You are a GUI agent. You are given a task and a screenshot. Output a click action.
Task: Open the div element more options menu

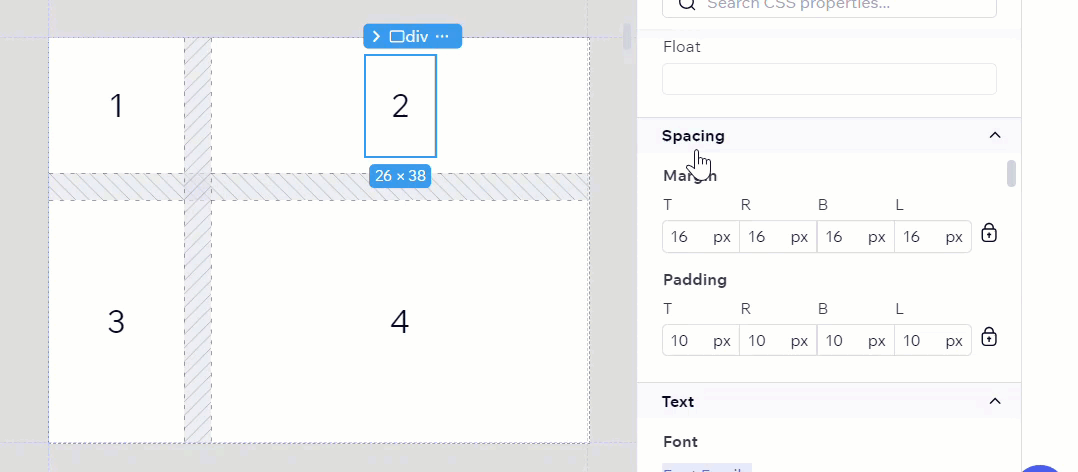442,36
